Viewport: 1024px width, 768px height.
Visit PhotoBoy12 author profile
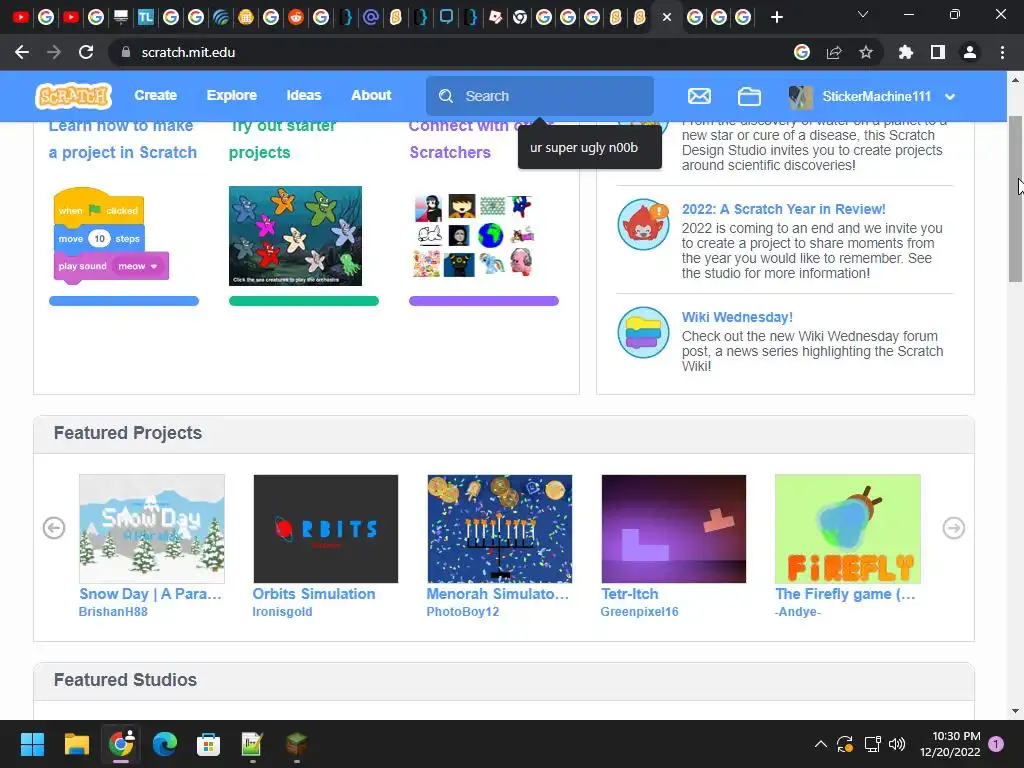[x=462, y=612]
